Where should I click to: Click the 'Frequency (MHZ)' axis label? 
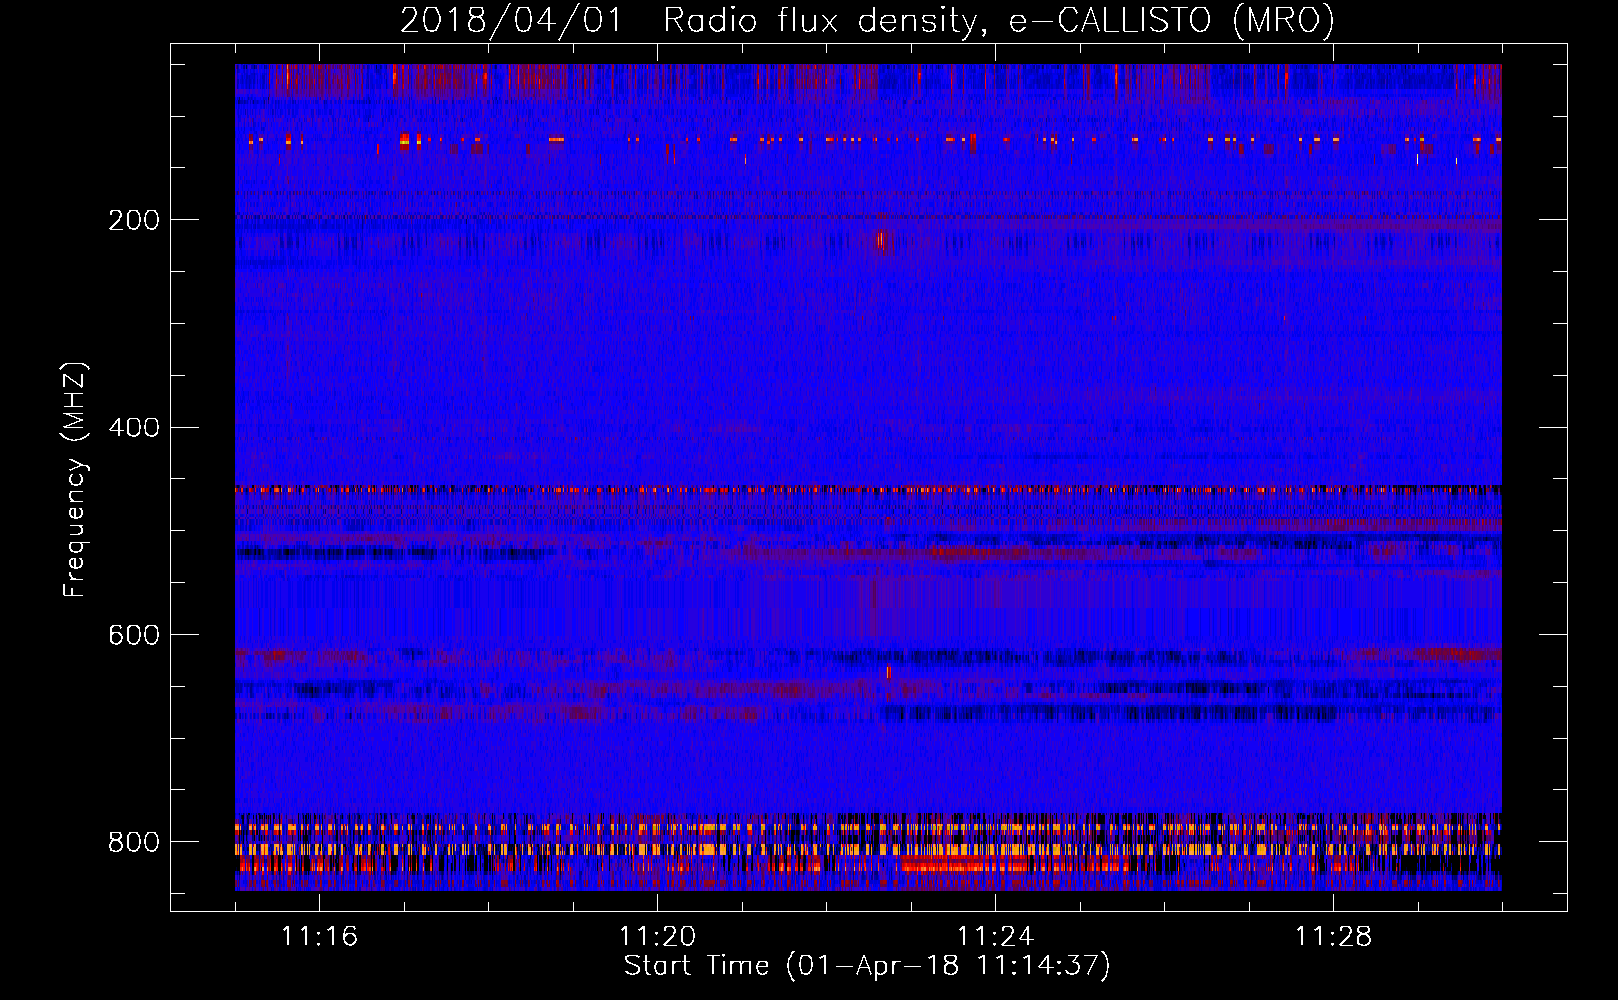(75, 480)
